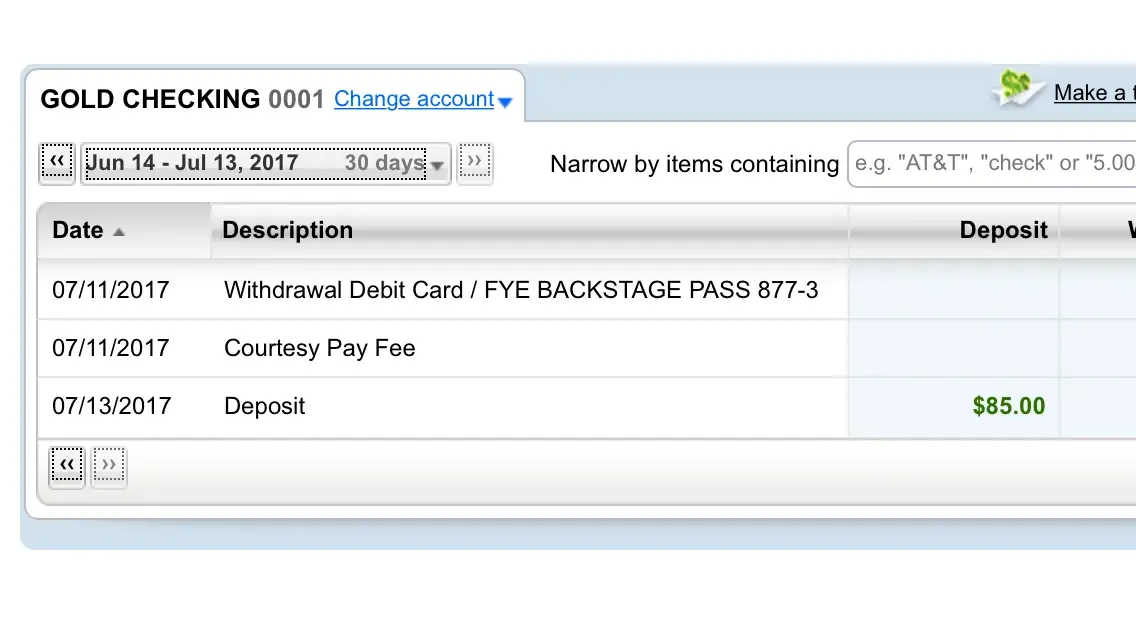Click the green dollar money transfer icon
The width and height of the screenshot is (1136, 640).
[1017, 88]
